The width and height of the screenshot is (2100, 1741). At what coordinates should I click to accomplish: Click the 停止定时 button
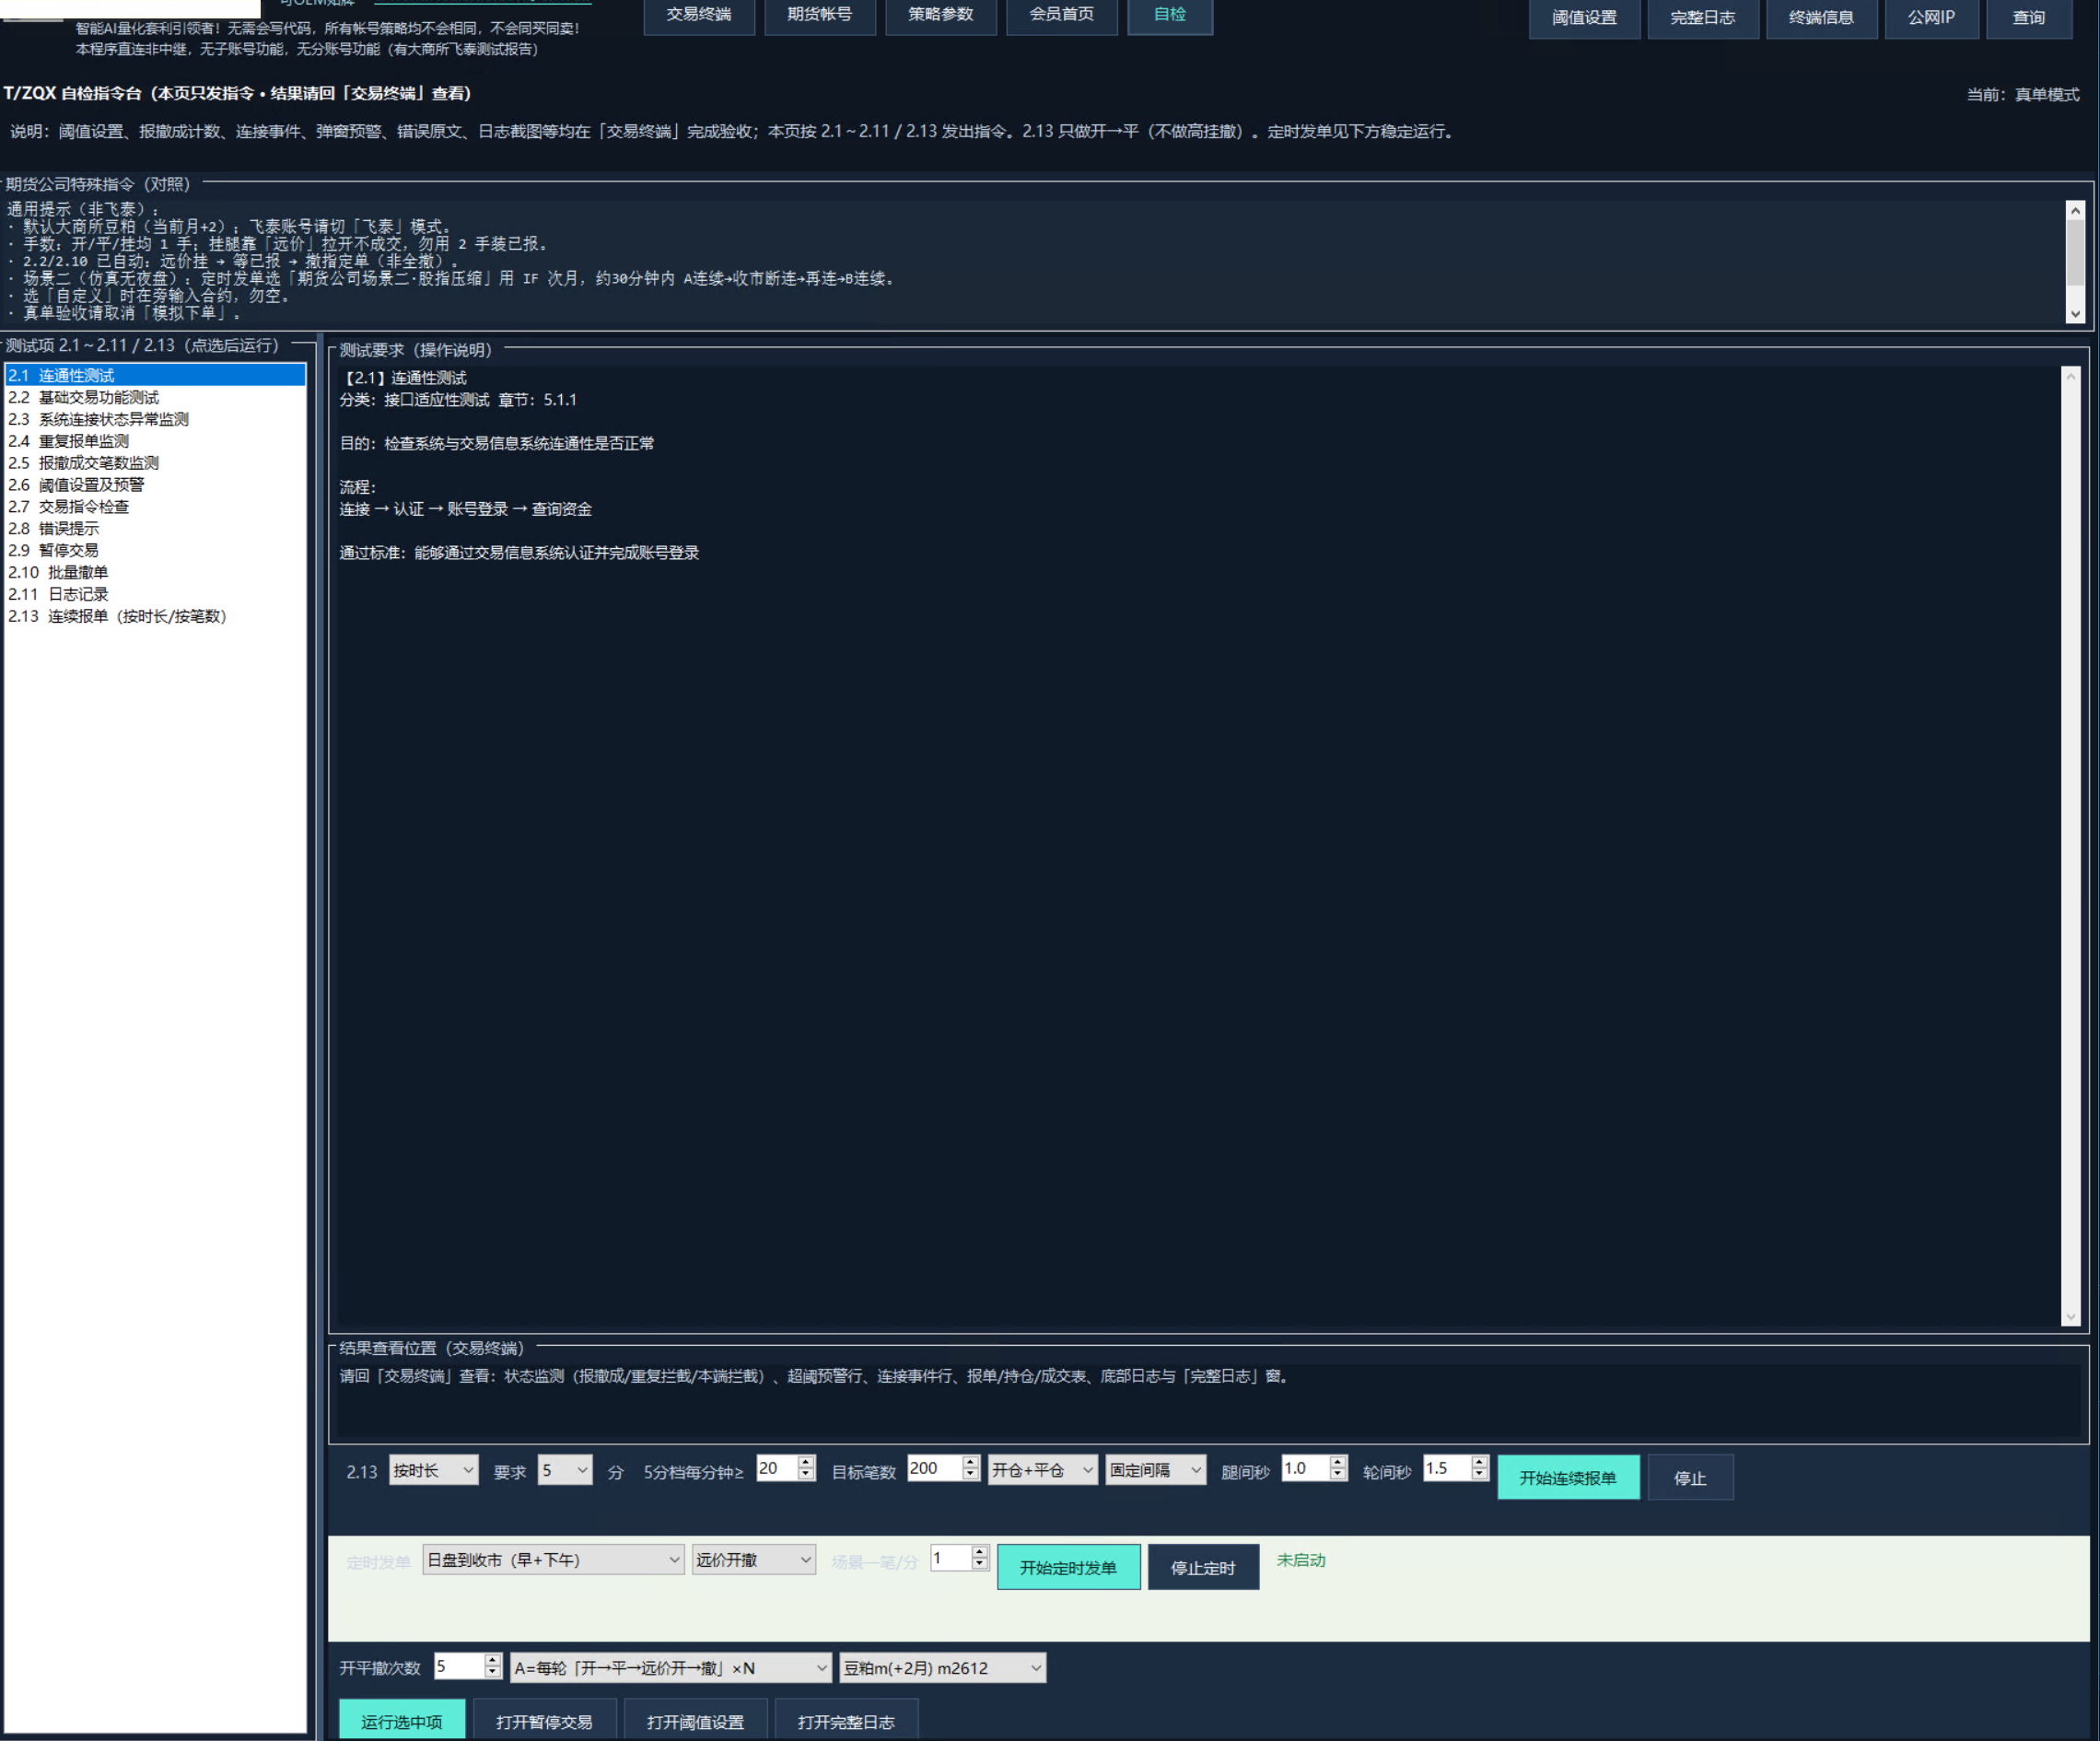1203,1568
